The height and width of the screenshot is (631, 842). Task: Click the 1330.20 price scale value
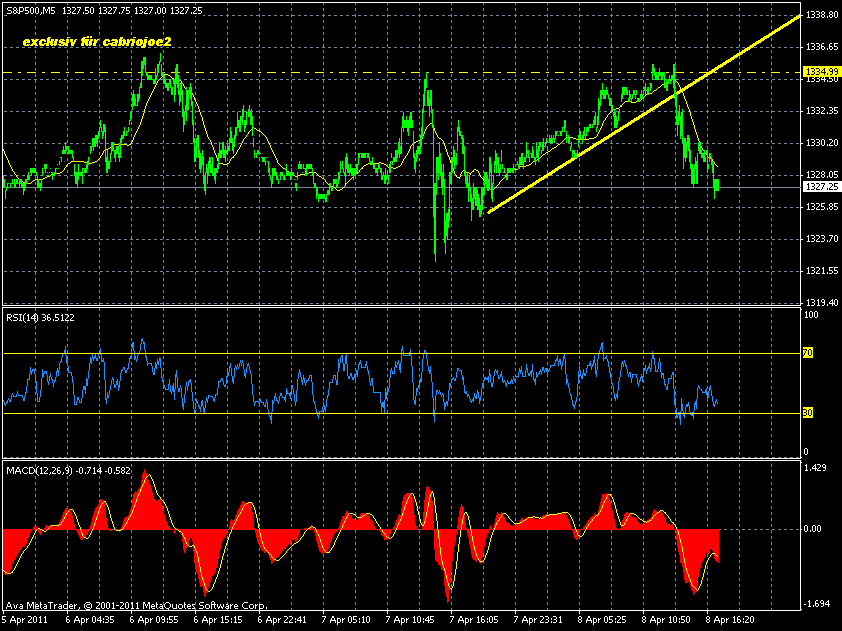[x=822, y=143]
